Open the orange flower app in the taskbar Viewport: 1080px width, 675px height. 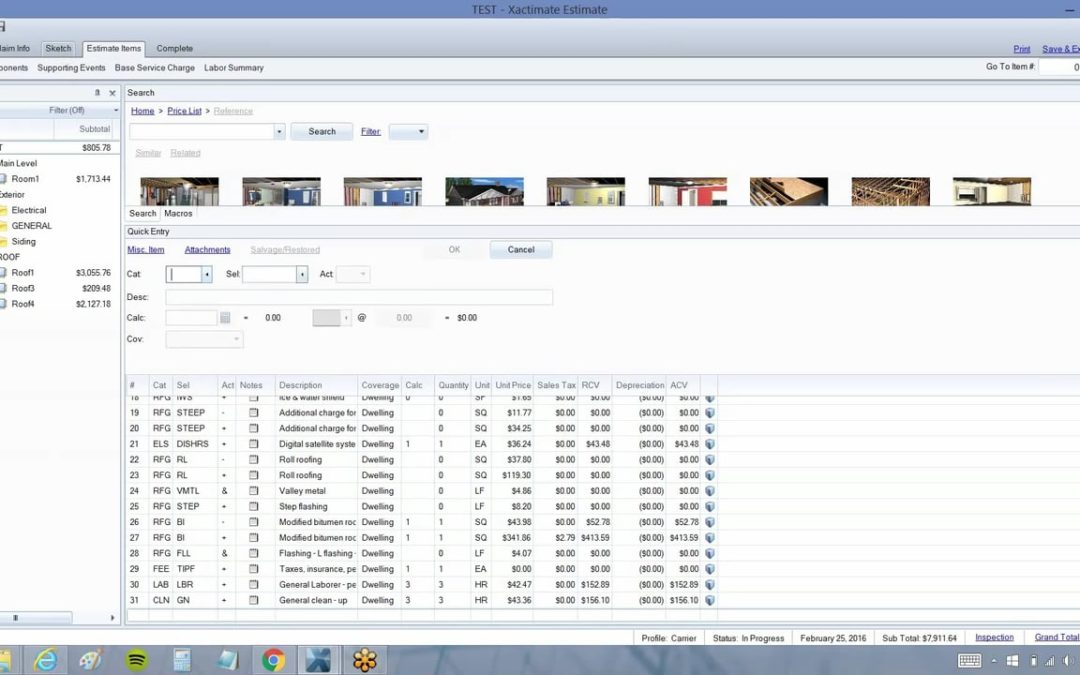pyautogui.click(x=364, y=661)
